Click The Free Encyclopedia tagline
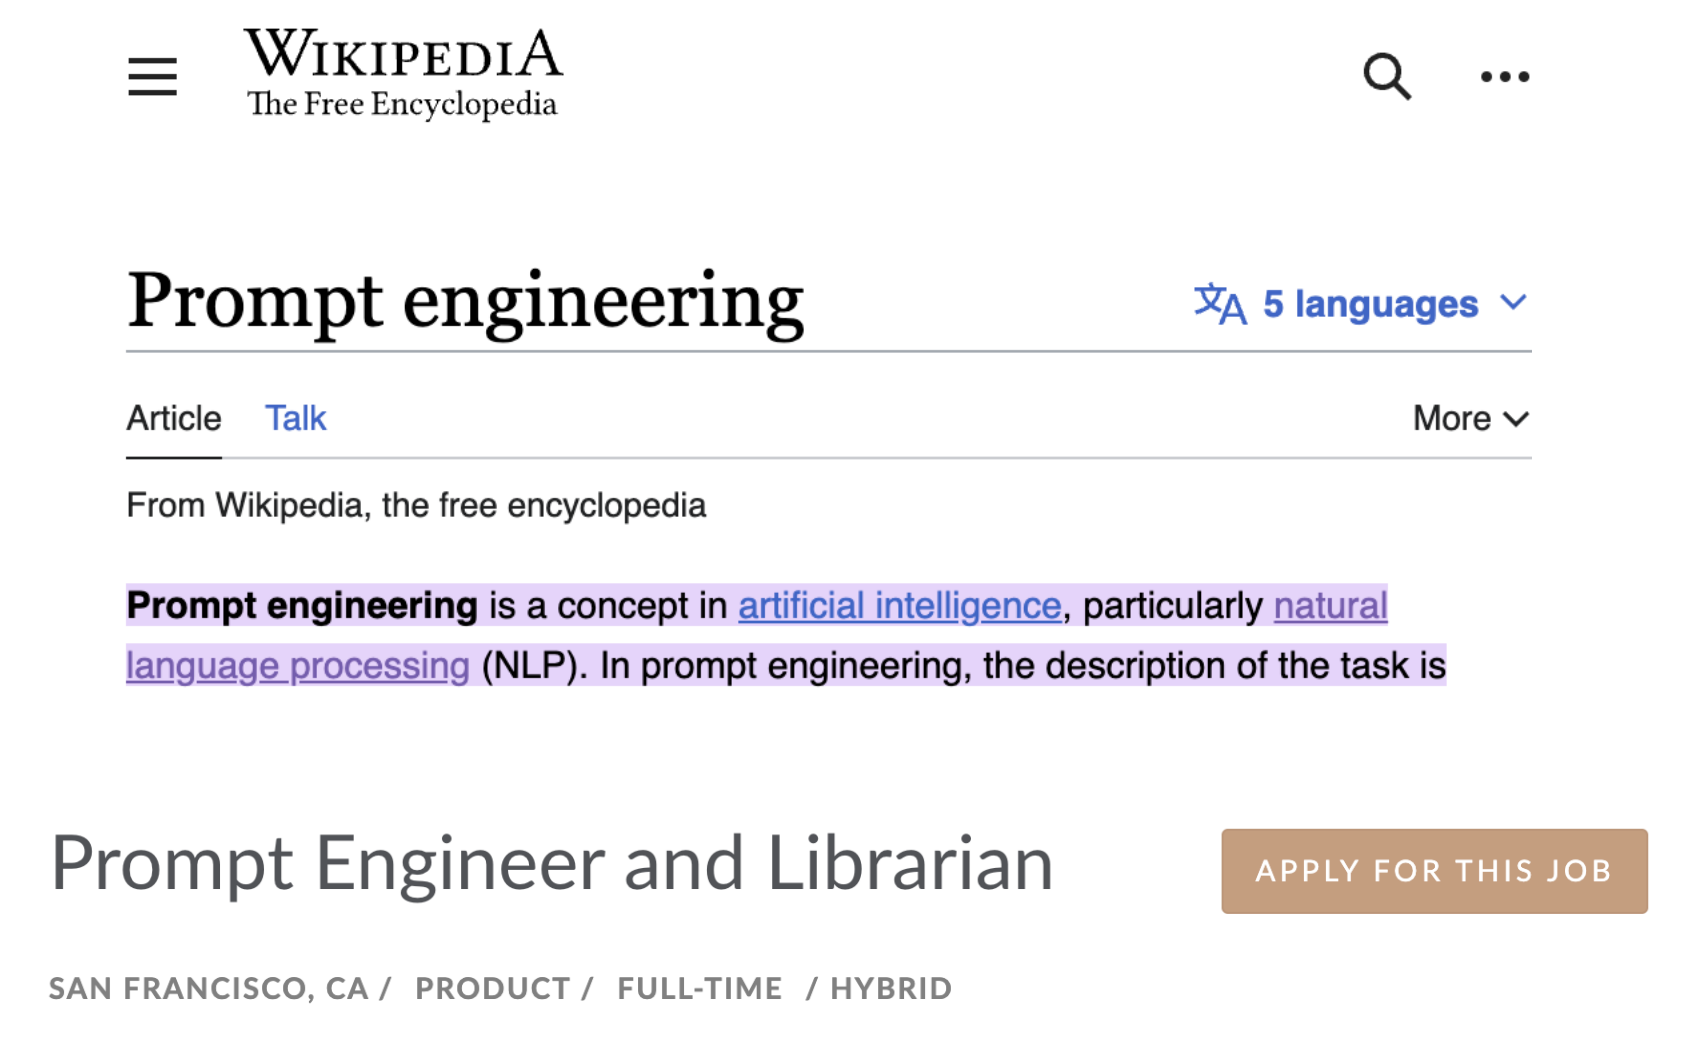Viewport: 1682px width, 1058px height. [402, 104]
